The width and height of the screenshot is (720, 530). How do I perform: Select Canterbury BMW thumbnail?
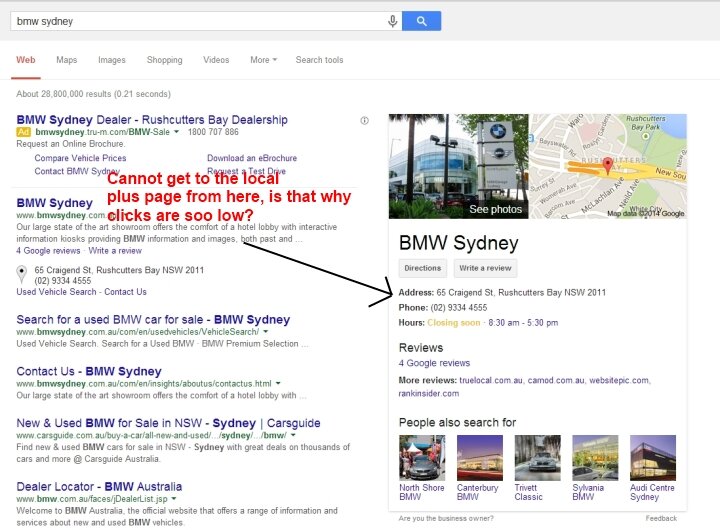(x=479, y=457)
